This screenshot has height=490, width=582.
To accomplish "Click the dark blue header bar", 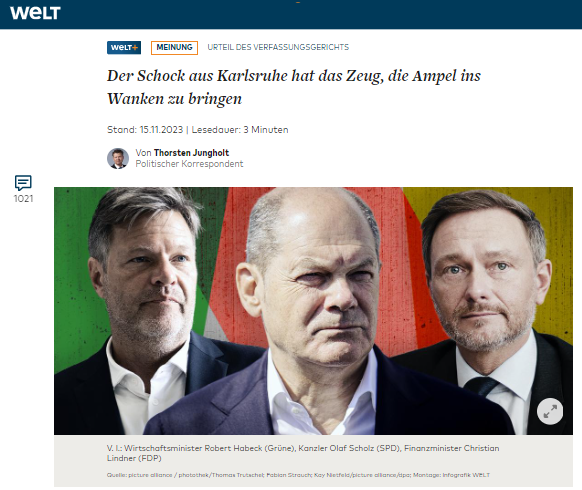I will [x=291, y=14].
